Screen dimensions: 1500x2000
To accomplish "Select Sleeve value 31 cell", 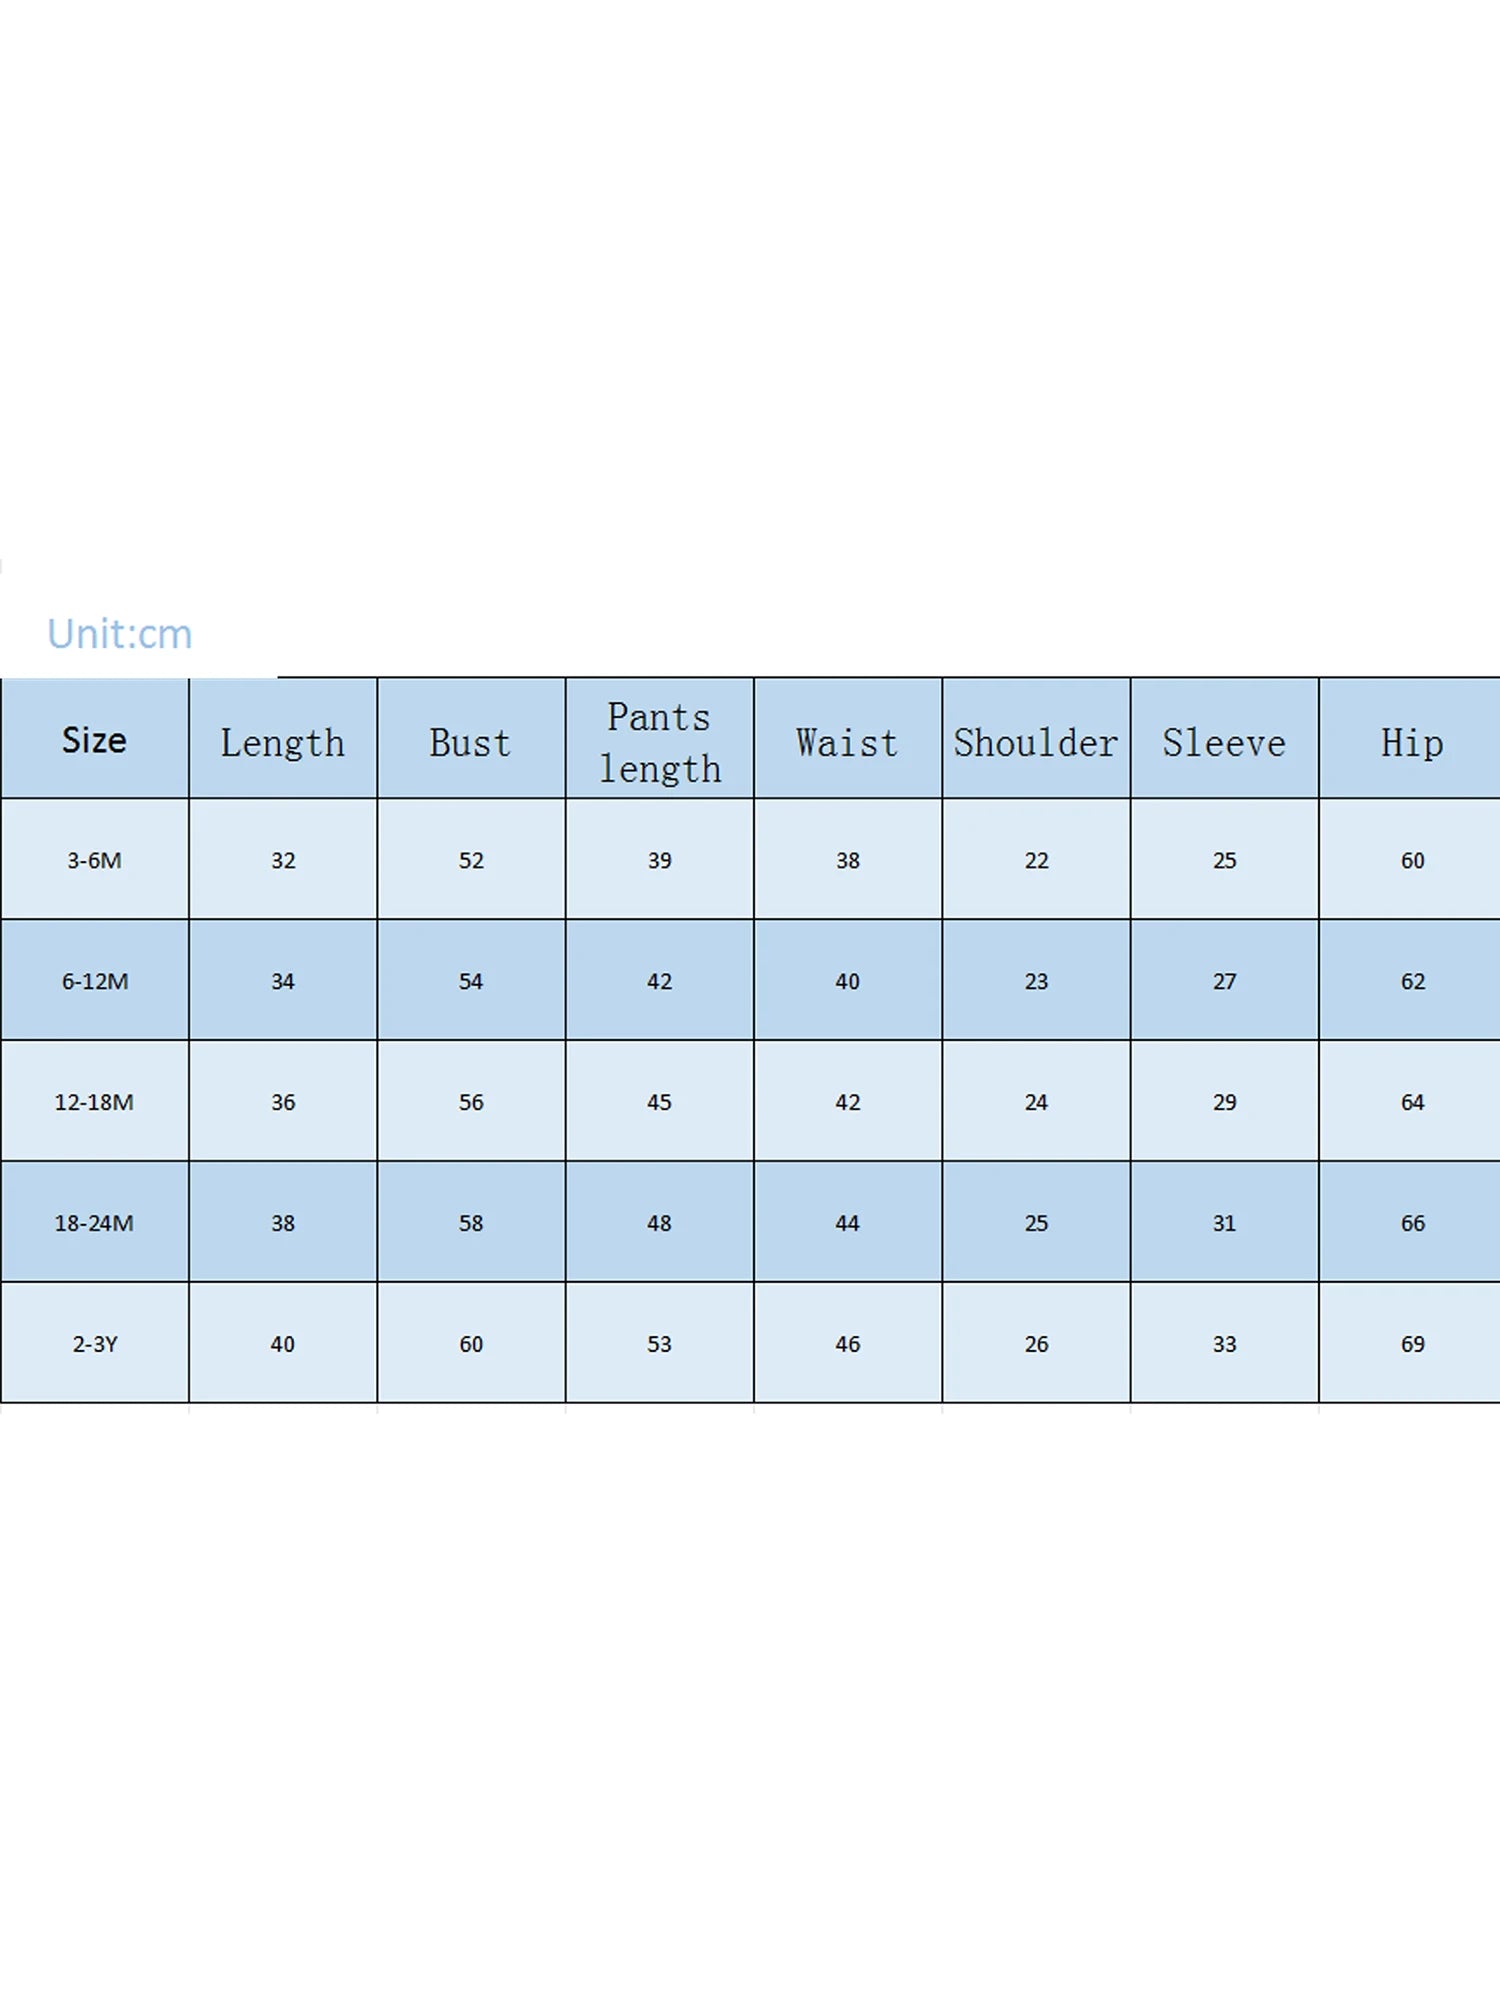I will point(1224,1223).
